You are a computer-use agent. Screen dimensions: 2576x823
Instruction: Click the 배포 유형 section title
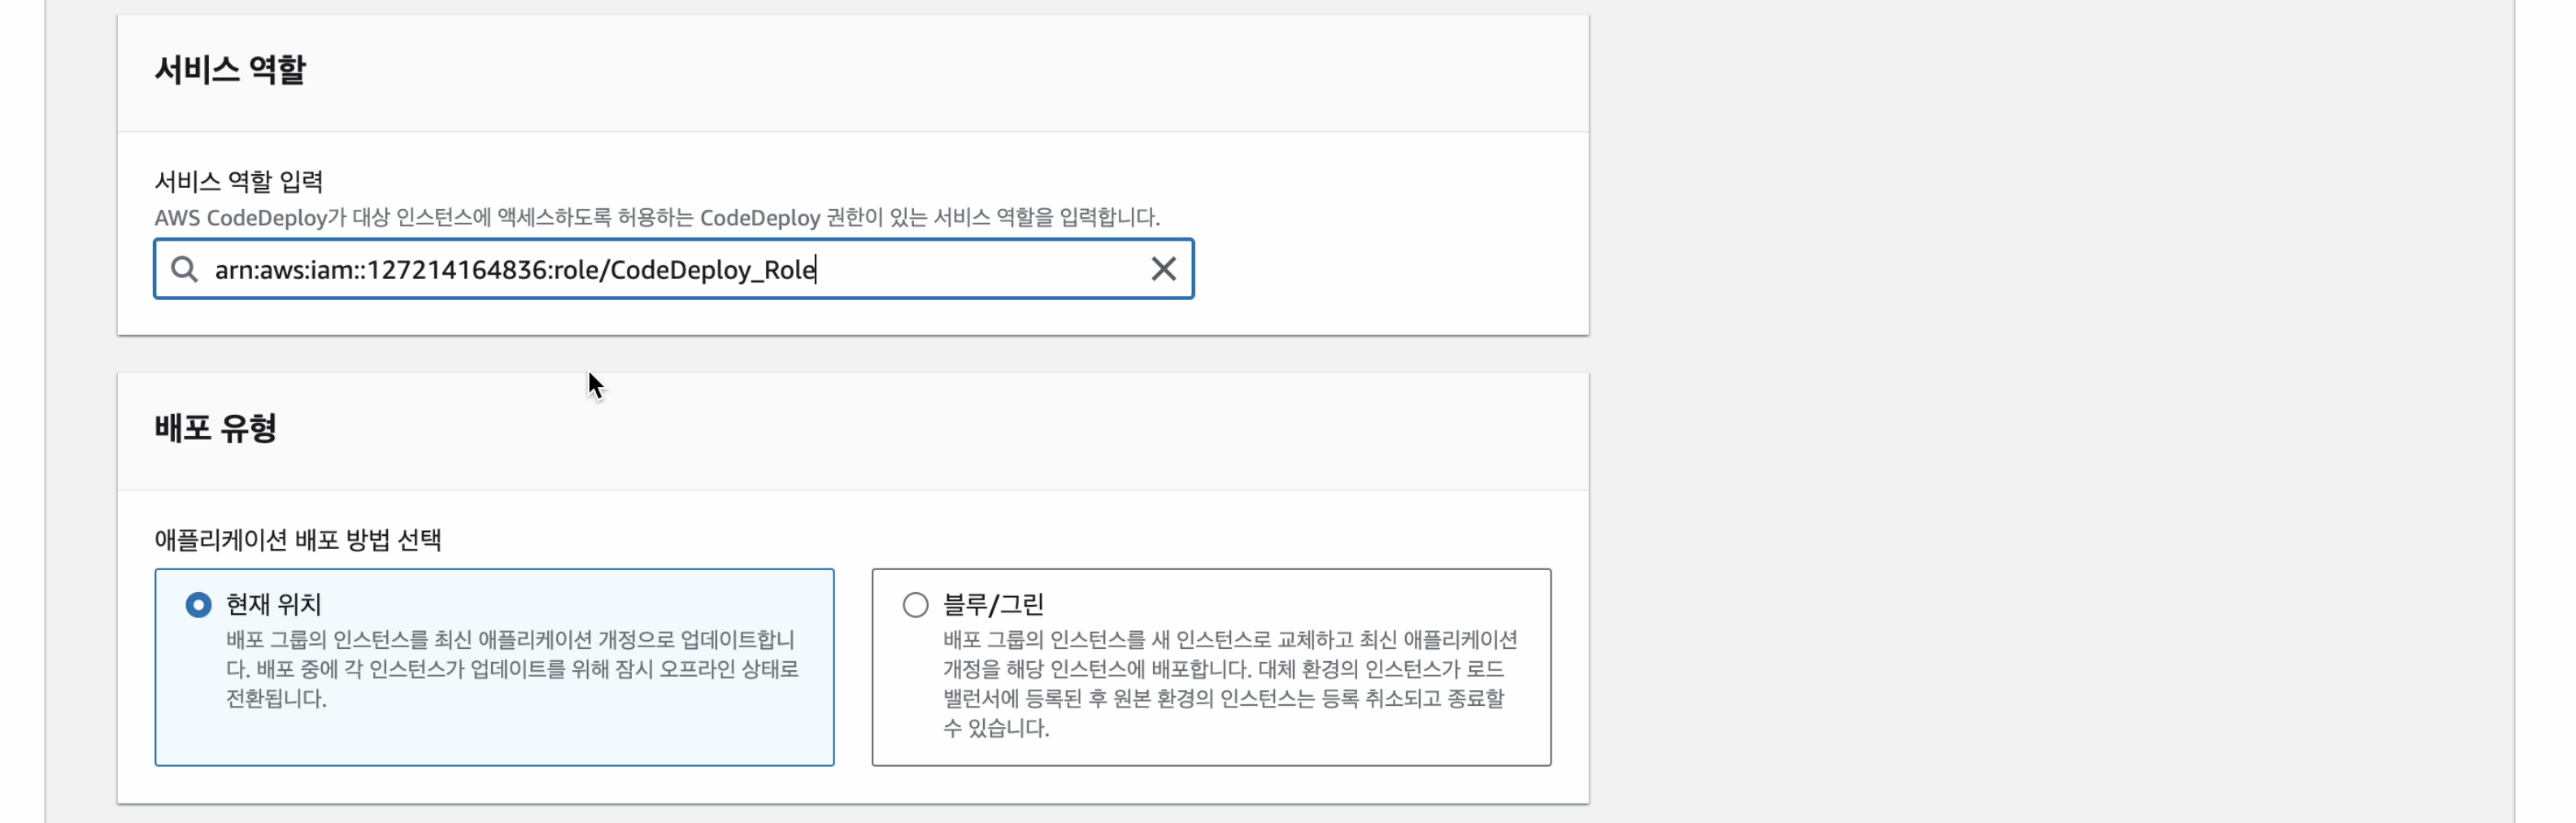pyautogui.click(x=216, y=428)
